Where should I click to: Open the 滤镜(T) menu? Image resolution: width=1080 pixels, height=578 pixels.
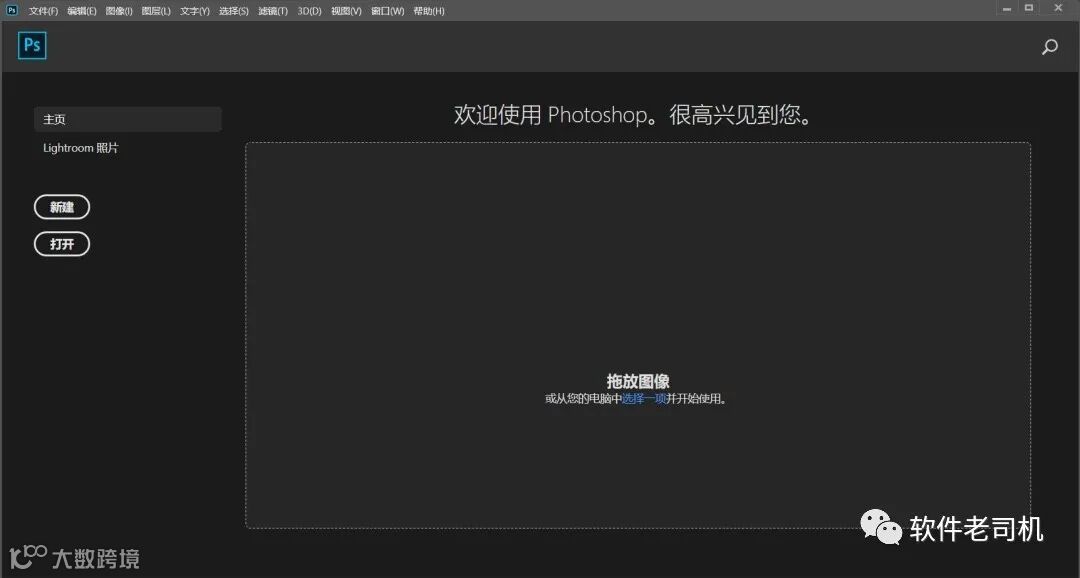click(273, 11)
